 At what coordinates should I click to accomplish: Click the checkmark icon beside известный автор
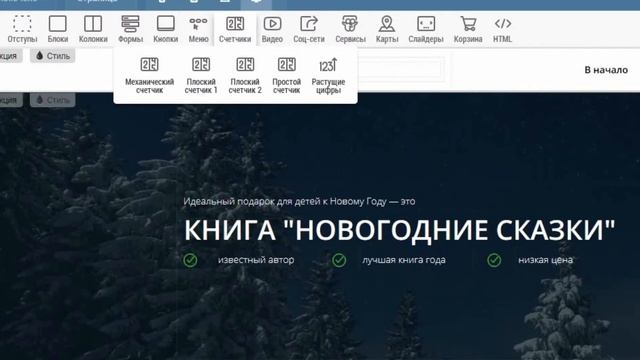(190, 260)
